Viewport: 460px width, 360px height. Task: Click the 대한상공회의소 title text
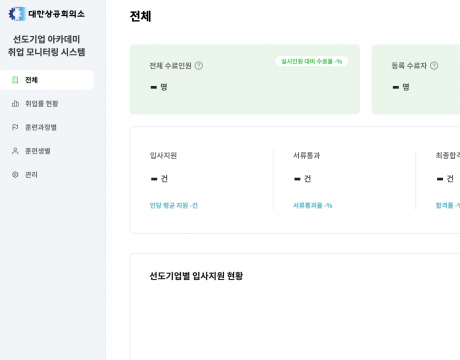pyautogui.click(x=56, y=14)
